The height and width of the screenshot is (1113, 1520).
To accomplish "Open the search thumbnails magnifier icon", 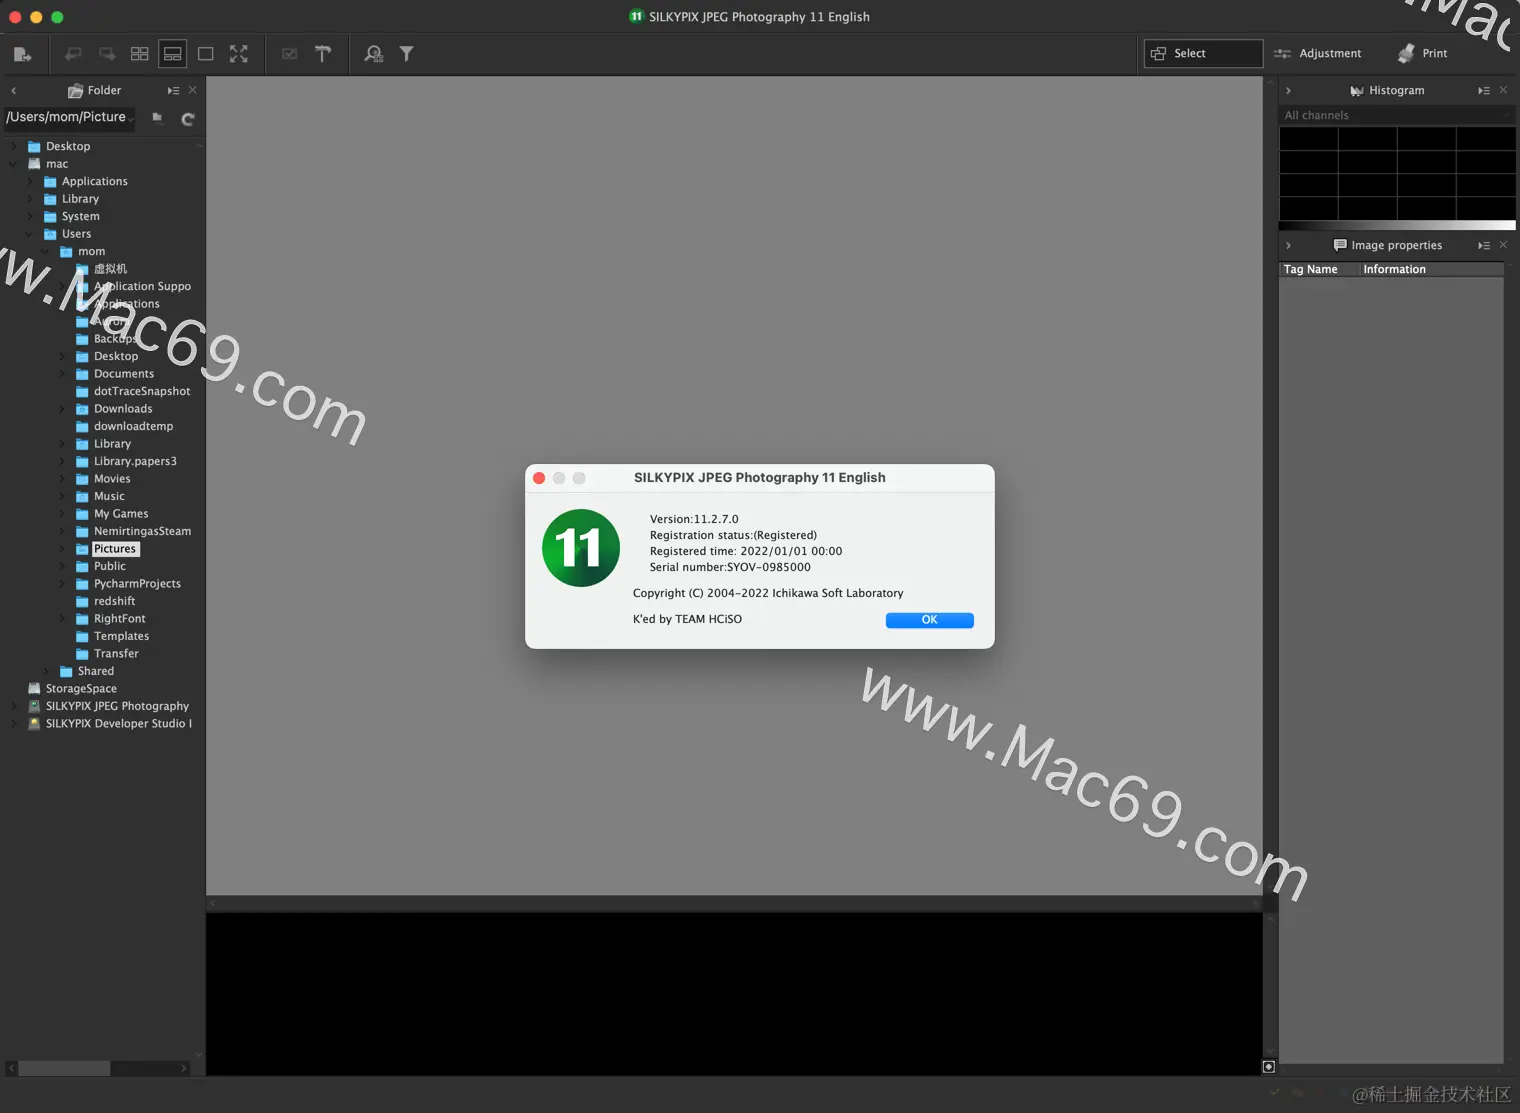I will (x=374, y=54).
